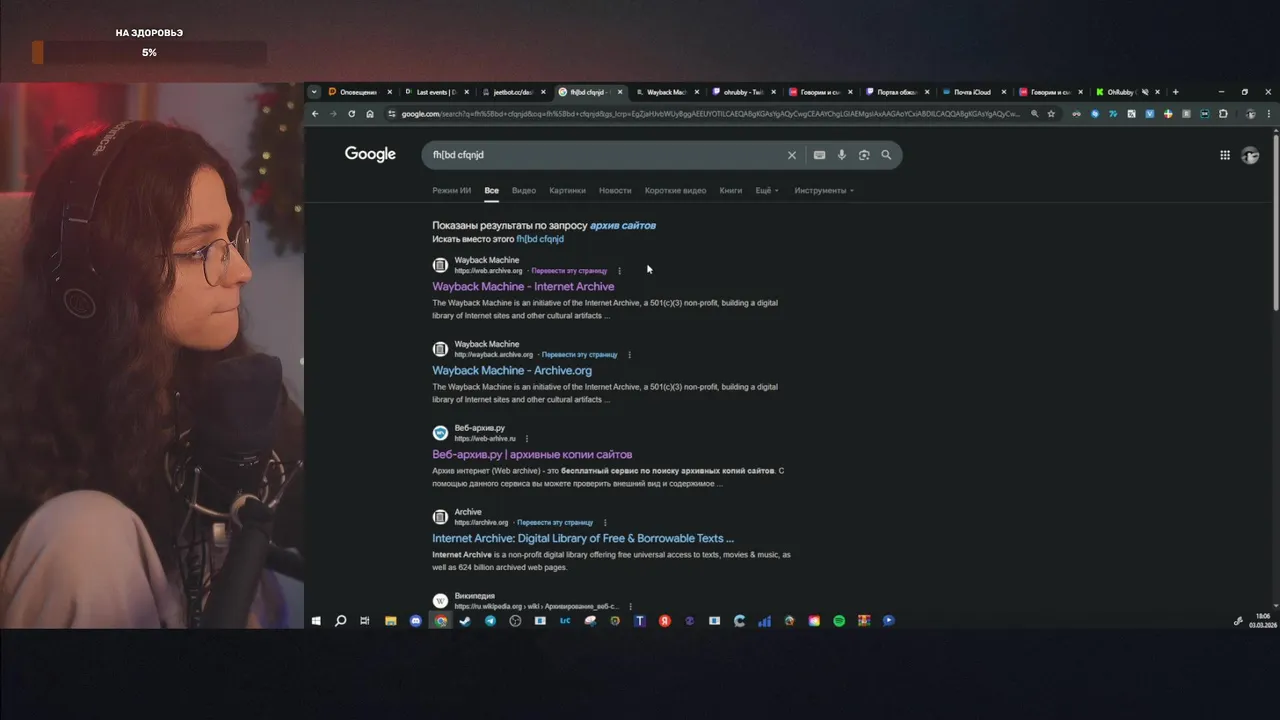Click the taskbar clock showing 18:06
This screenshot has height=720, width=1280.
coord(1263,621)
